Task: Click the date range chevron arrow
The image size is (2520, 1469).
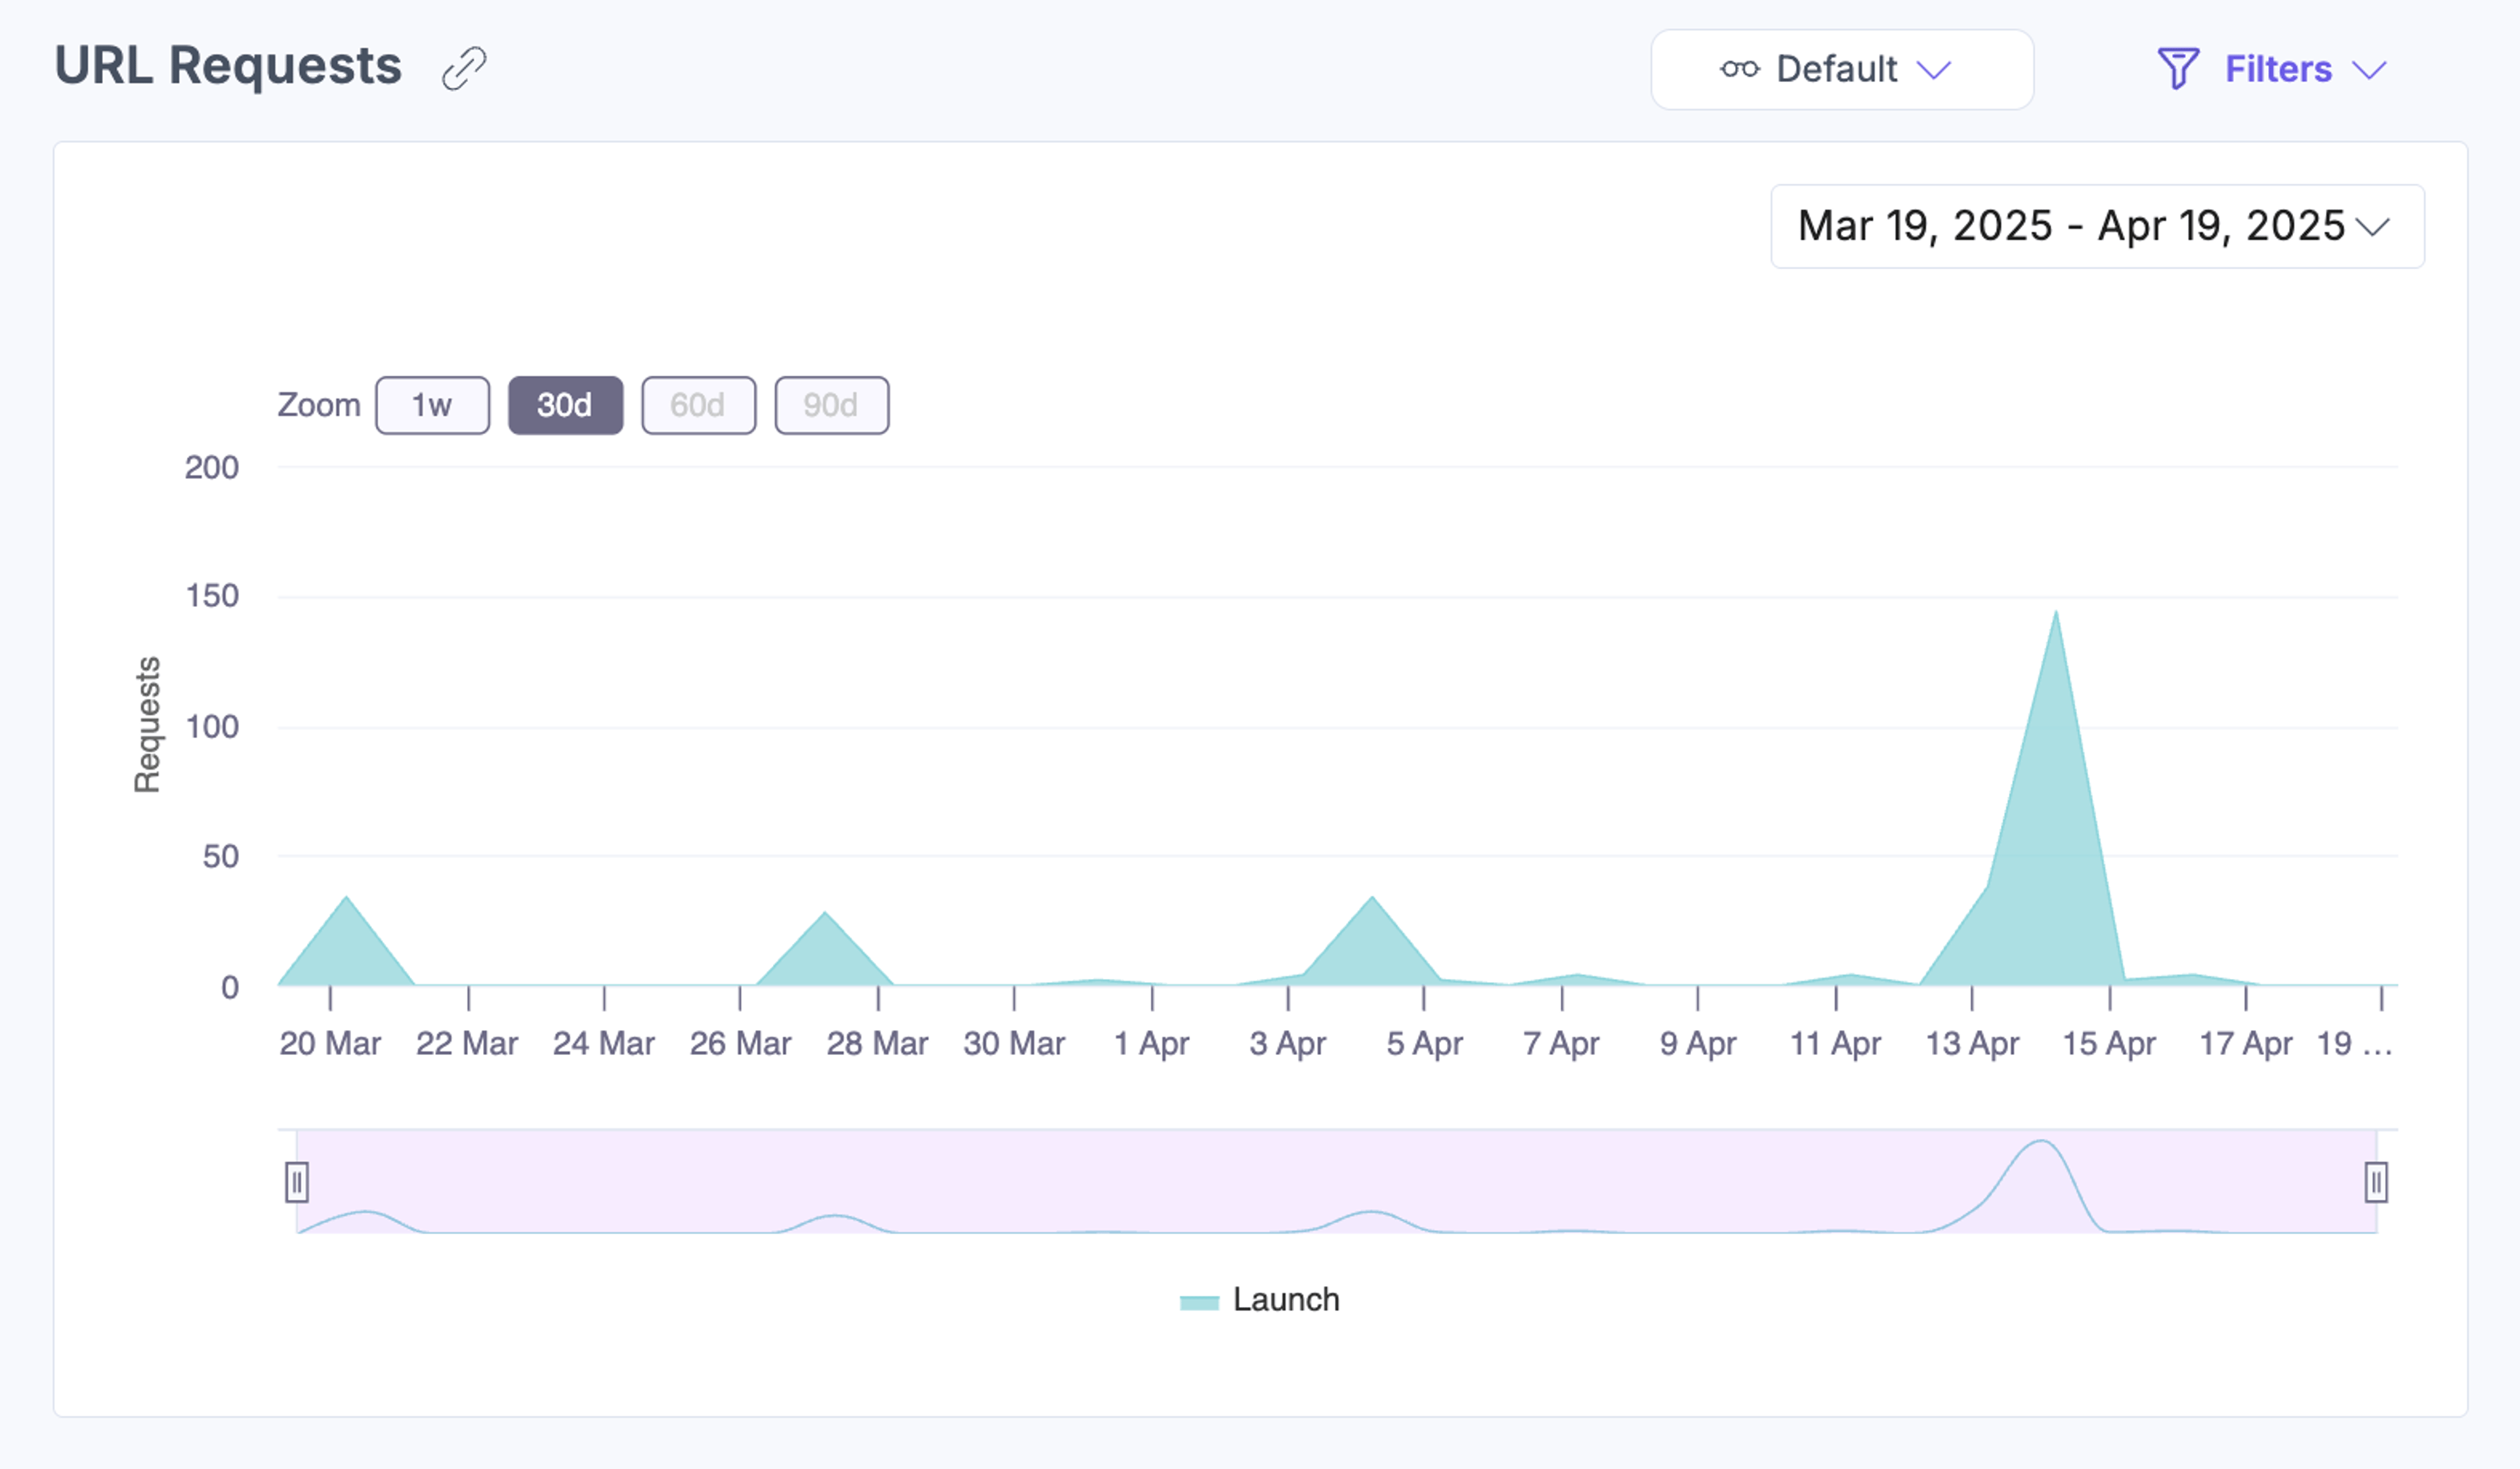Action: tap(2372, 227)
